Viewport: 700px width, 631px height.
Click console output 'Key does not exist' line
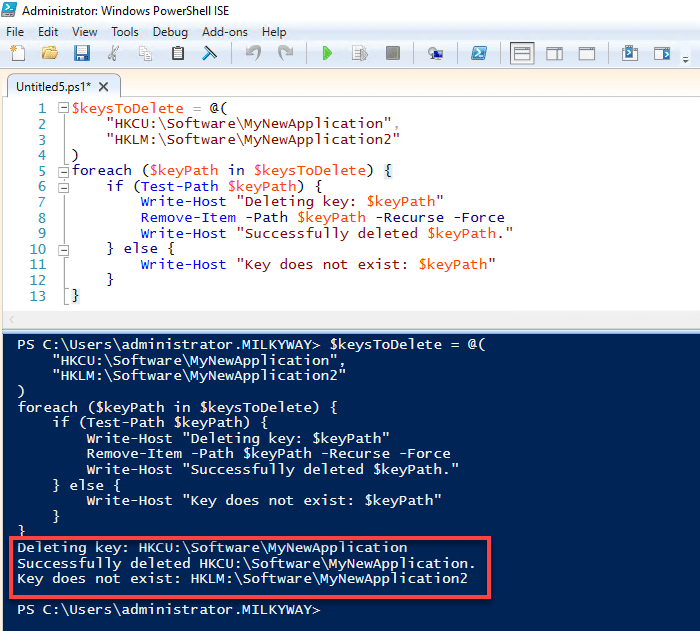pyautogui.click(x=242, y=579)
